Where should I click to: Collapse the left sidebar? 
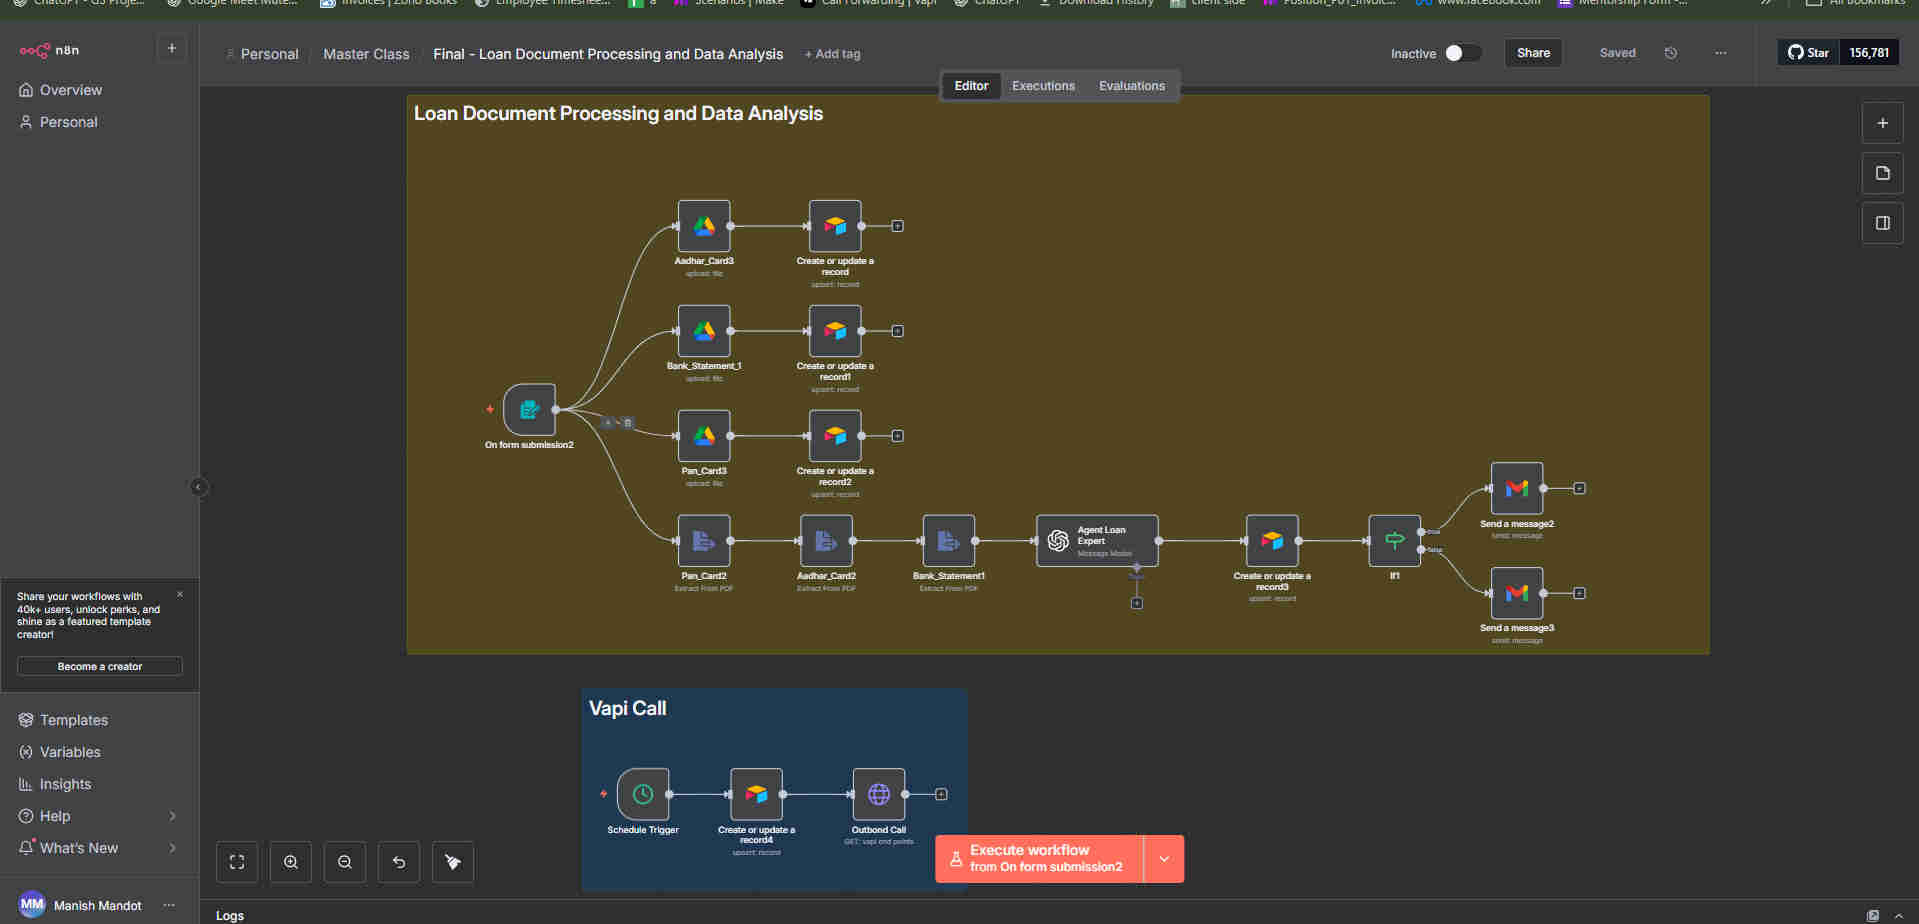coord(198,487)
